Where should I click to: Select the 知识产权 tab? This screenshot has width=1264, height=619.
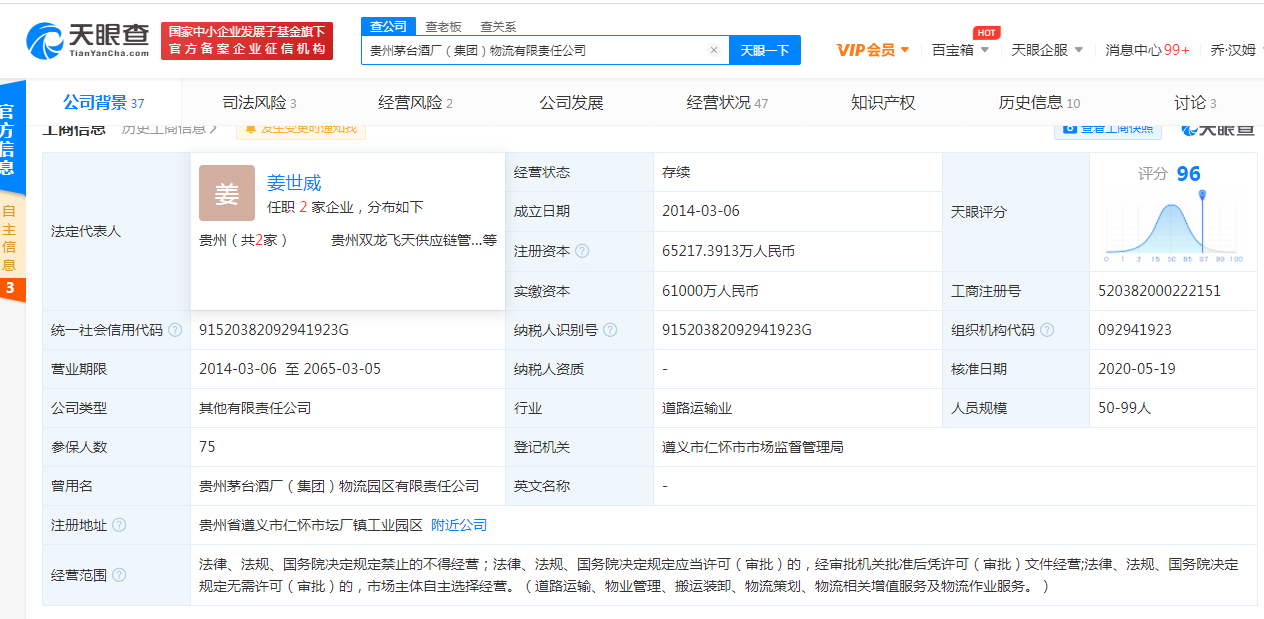pyautogui.click(x=883, y=103)
